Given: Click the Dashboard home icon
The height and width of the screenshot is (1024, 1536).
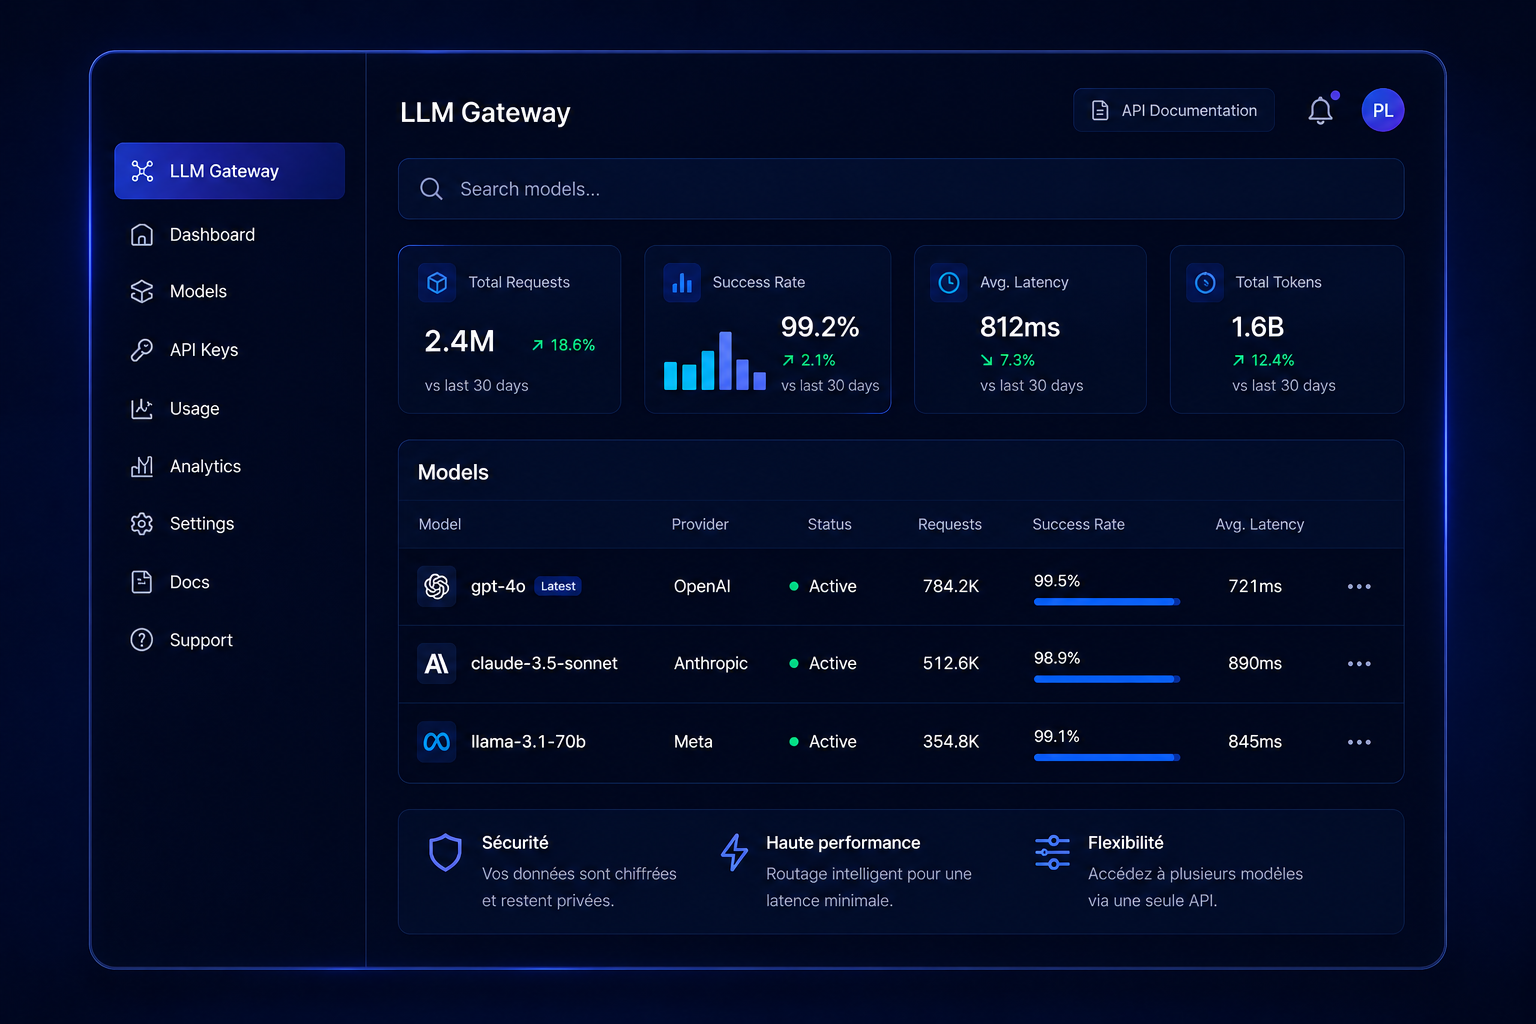Looking at the screenshot, I should tap(142, 235).
